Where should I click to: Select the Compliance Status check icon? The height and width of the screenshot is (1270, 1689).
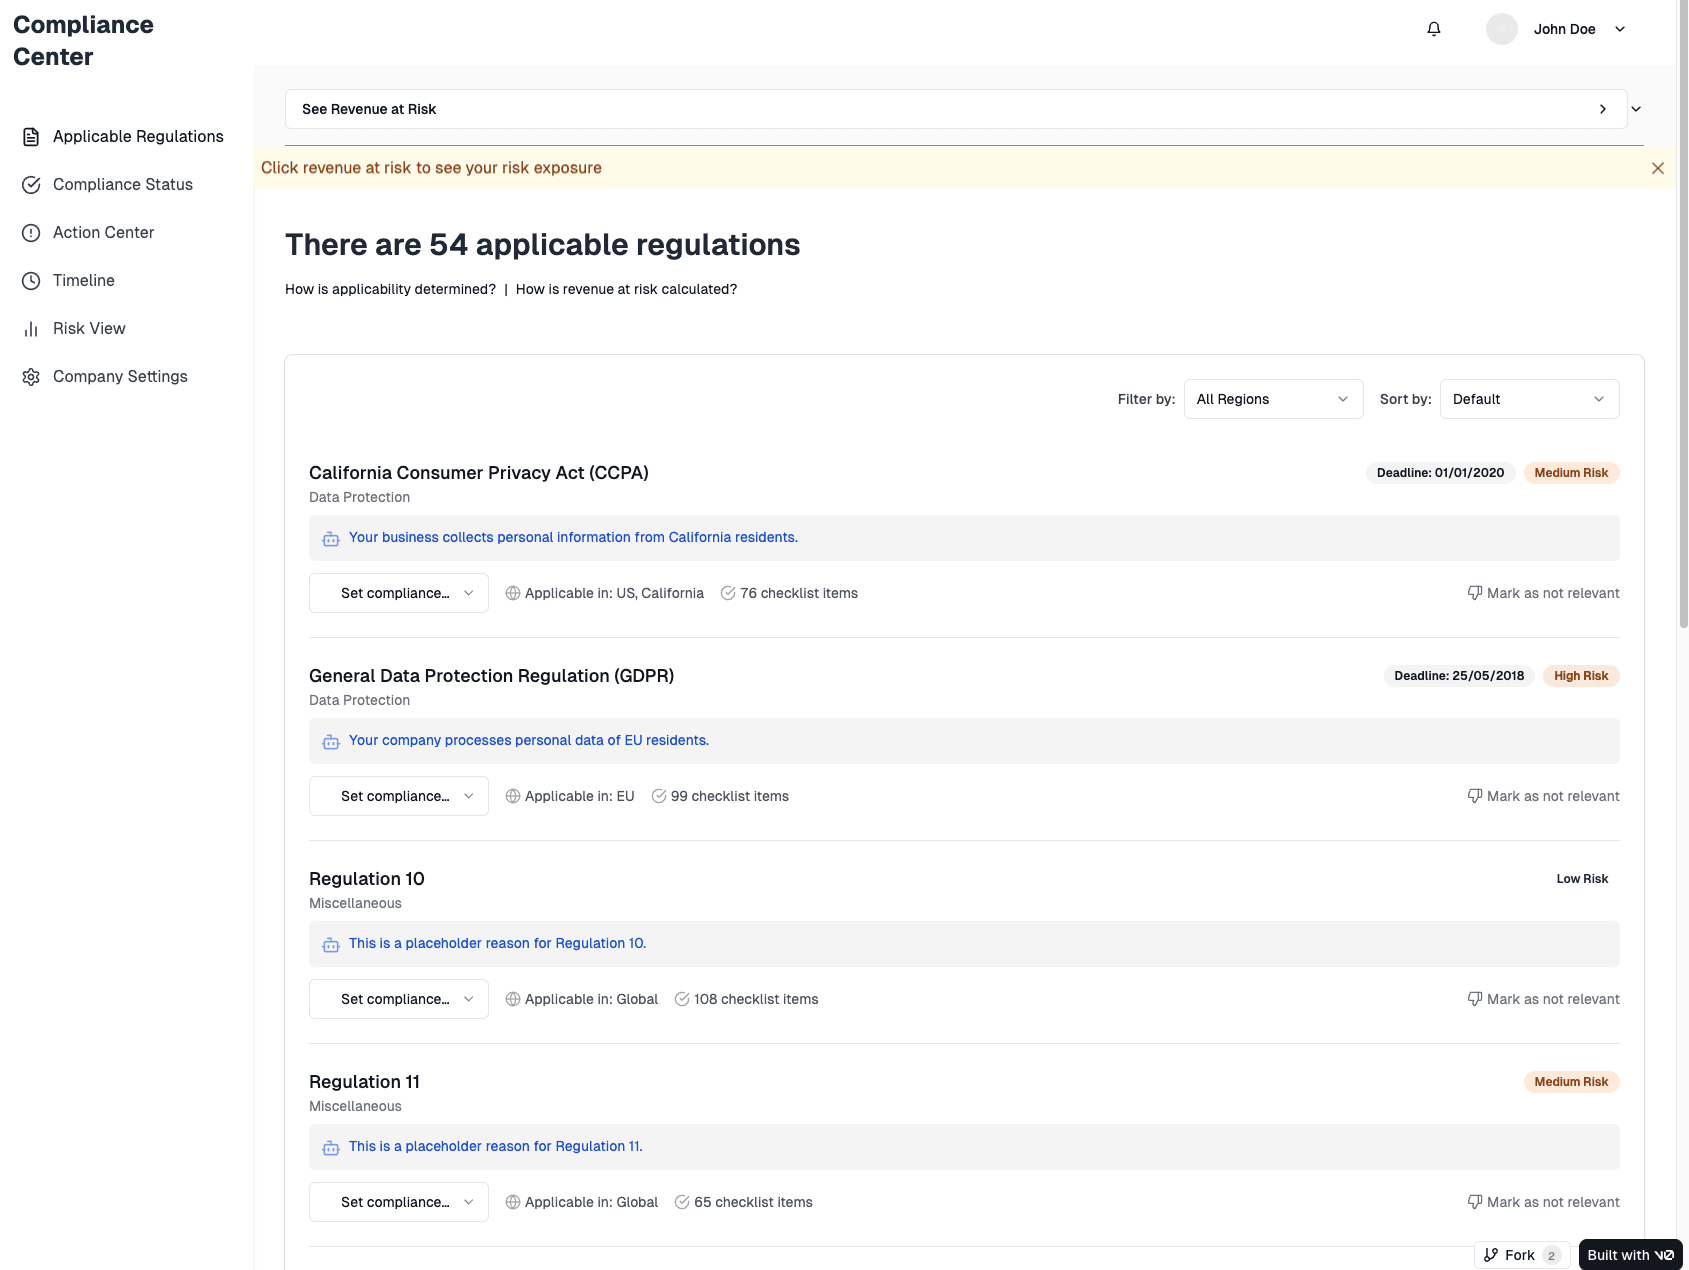click(31, 184)
